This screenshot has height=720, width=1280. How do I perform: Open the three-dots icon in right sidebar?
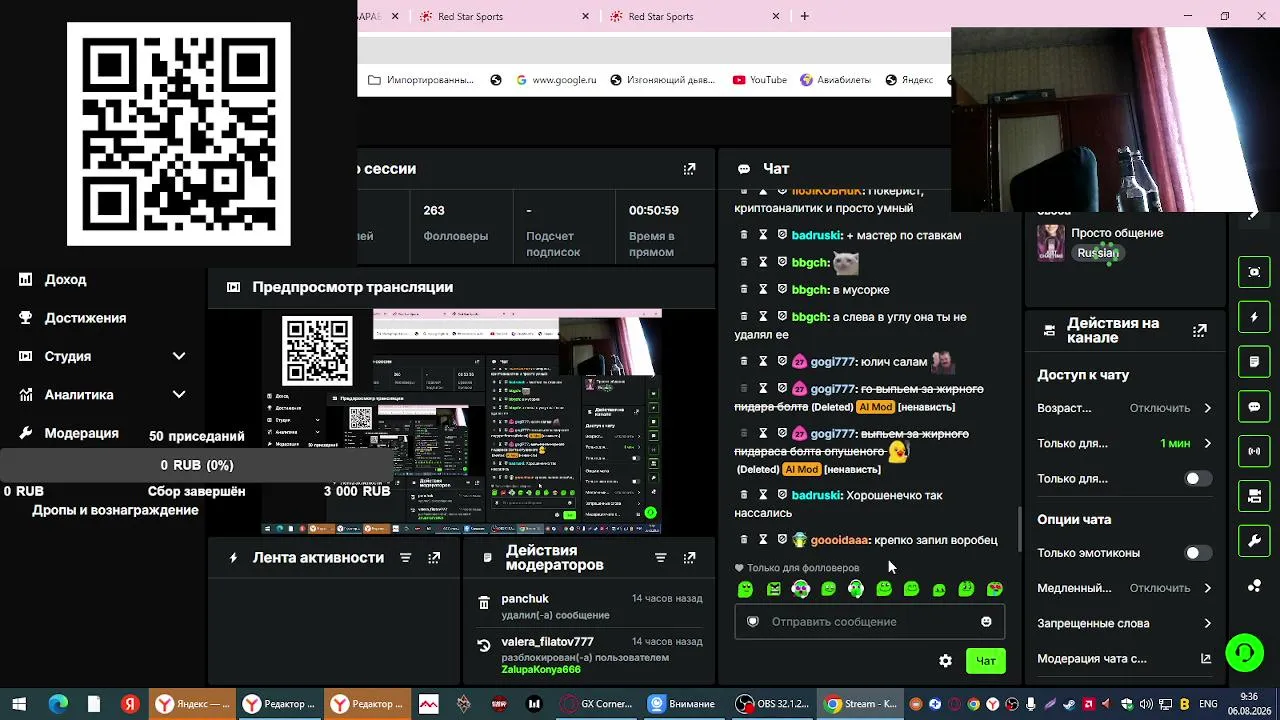(1254, 586)
